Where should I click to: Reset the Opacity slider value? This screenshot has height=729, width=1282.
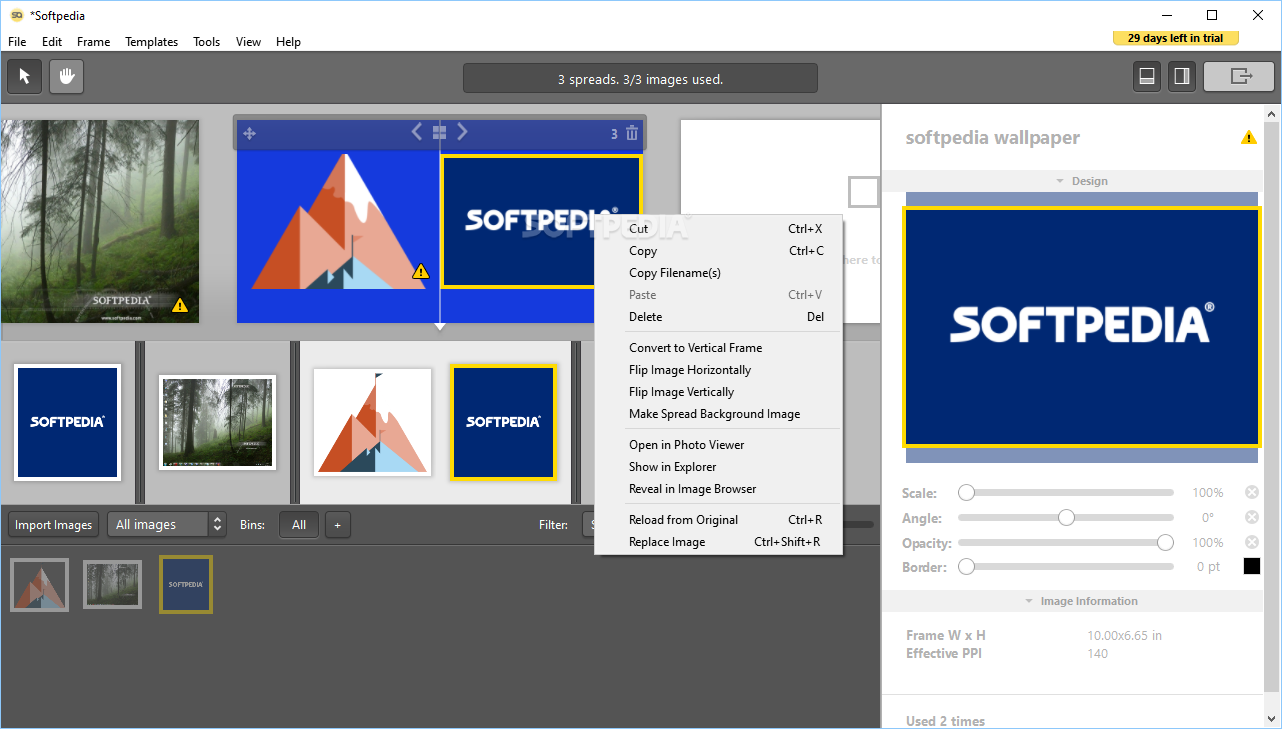coord(1252,542)
